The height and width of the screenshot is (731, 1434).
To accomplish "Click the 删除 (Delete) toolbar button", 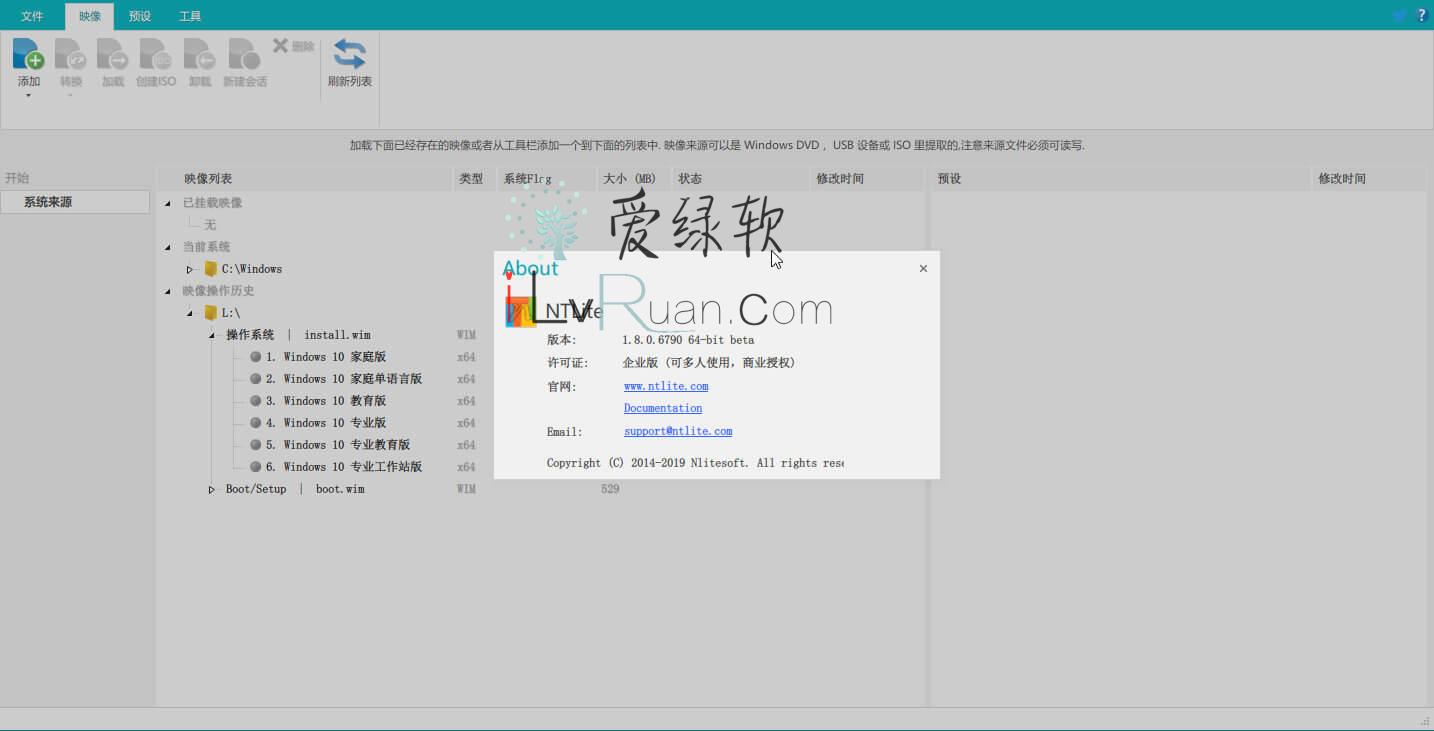I will click(293, 46).
